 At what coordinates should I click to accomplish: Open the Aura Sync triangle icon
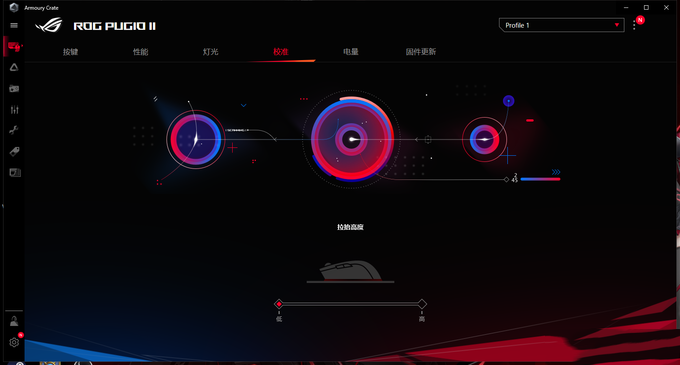coord(14,67)
